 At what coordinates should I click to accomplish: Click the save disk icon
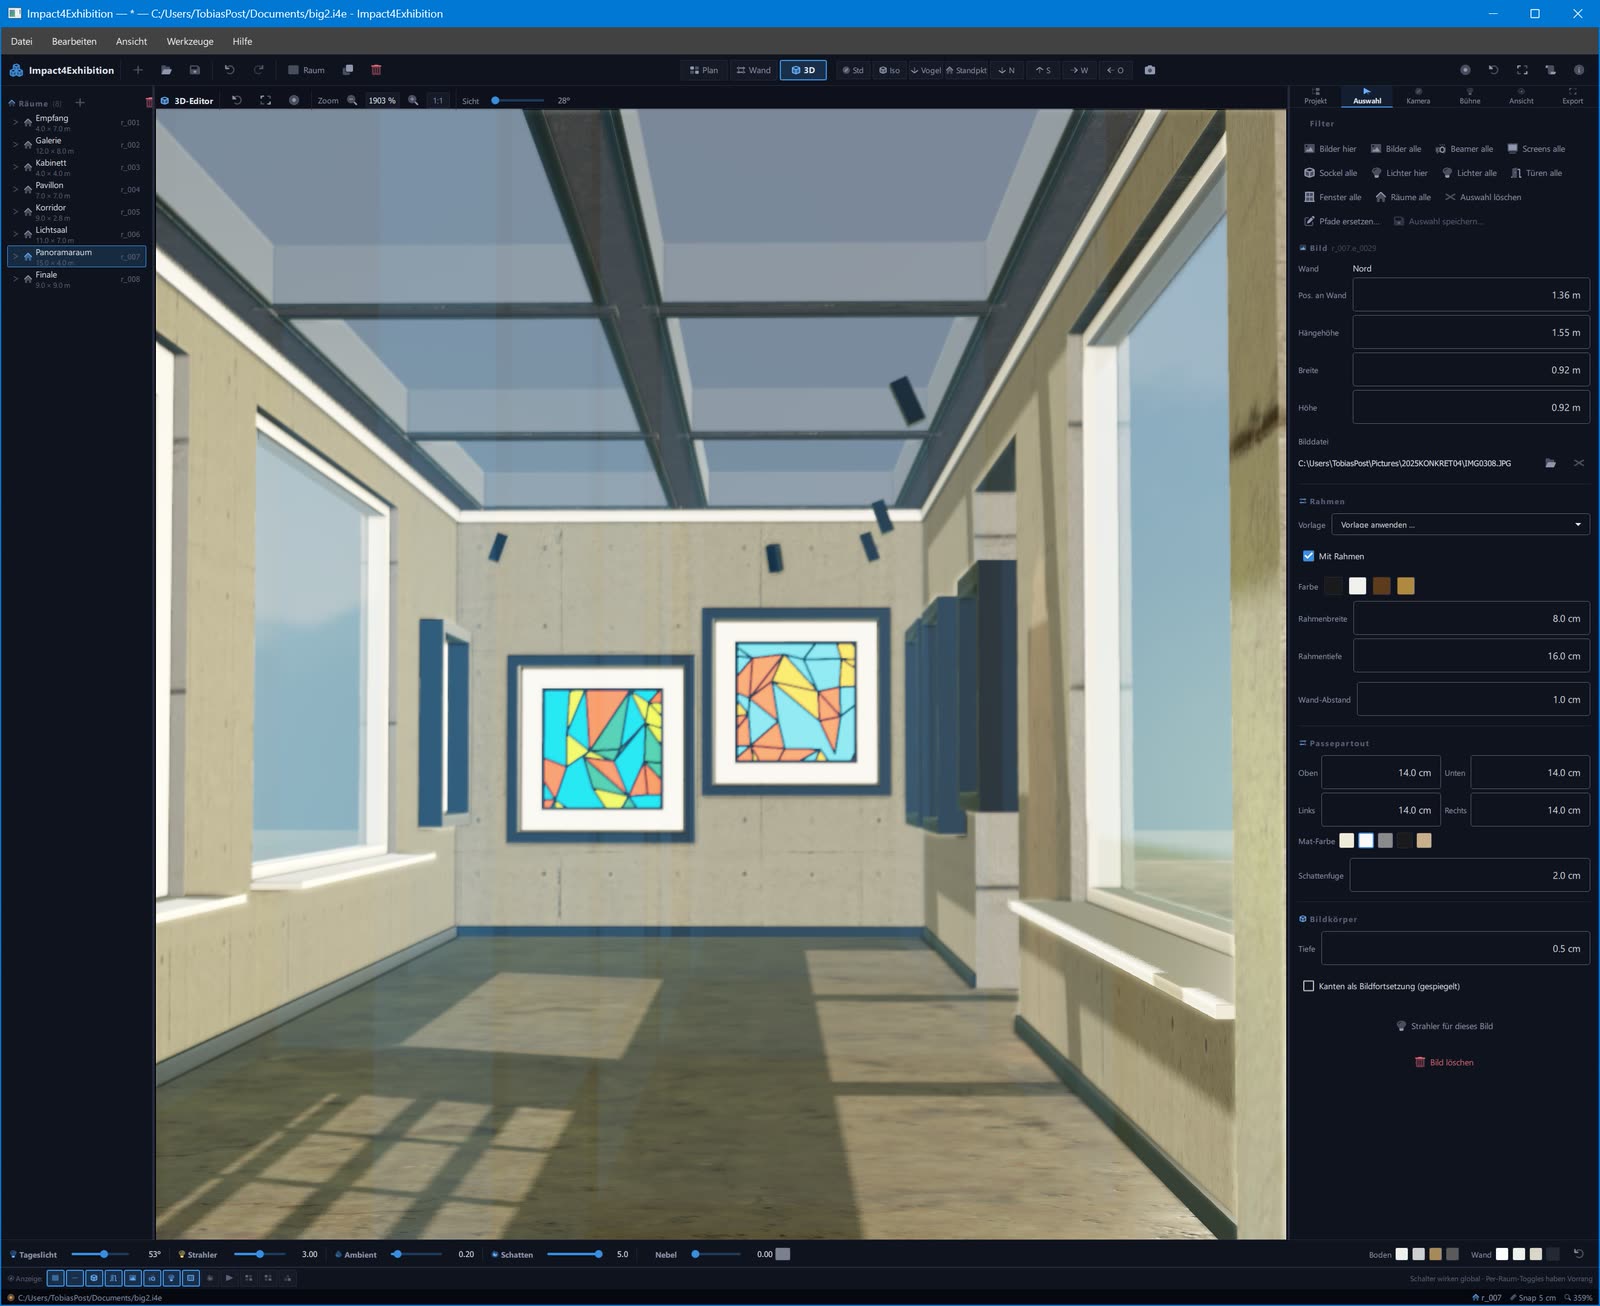195,70
